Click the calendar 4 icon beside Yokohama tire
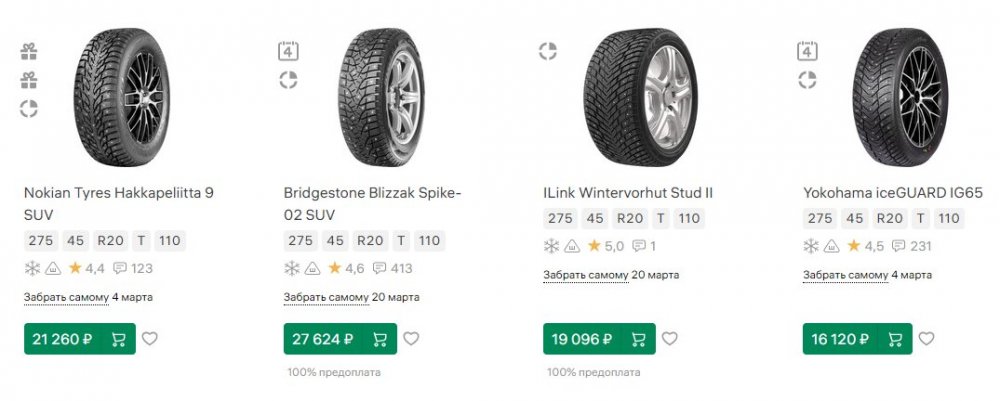 pos(807,51)
